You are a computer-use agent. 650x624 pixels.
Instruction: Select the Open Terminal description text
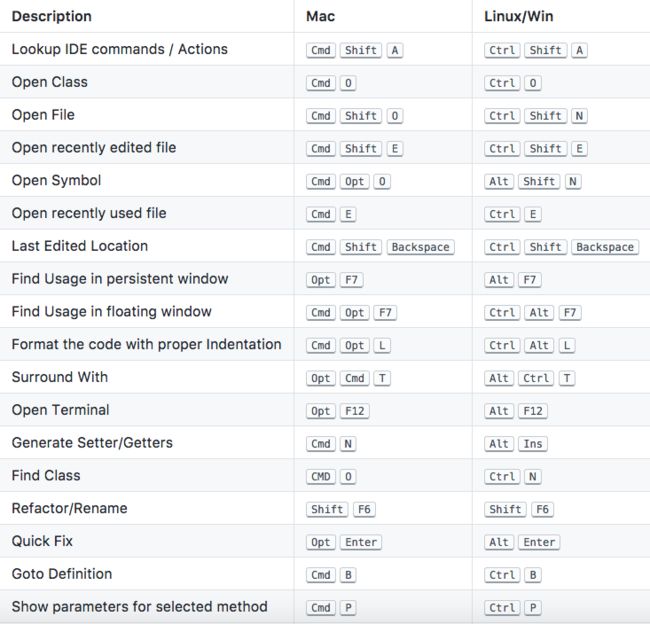61,410
